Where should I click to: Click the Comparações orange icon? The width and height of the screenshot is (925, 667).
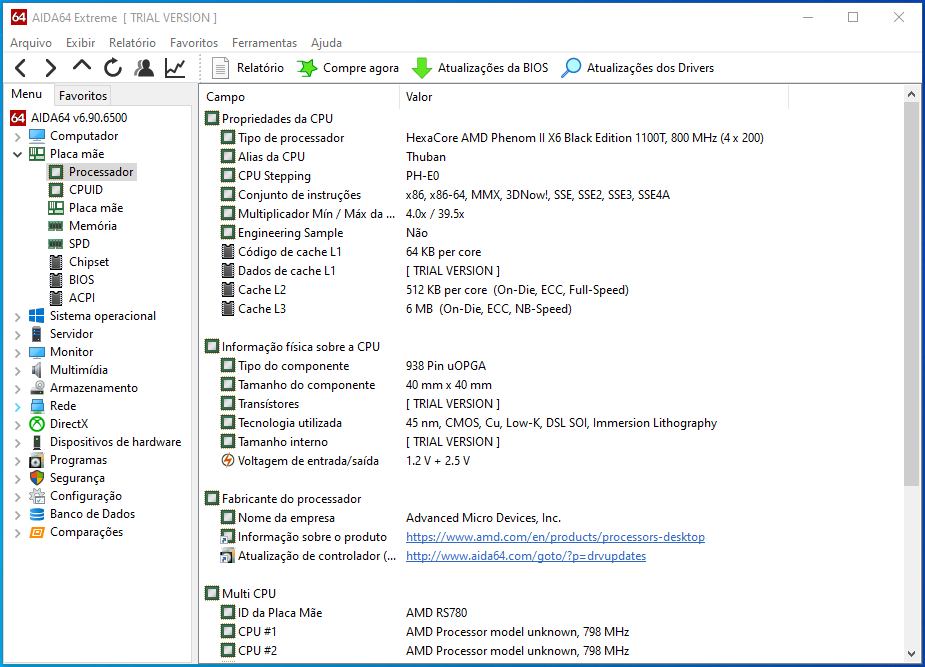click(37, 533)
